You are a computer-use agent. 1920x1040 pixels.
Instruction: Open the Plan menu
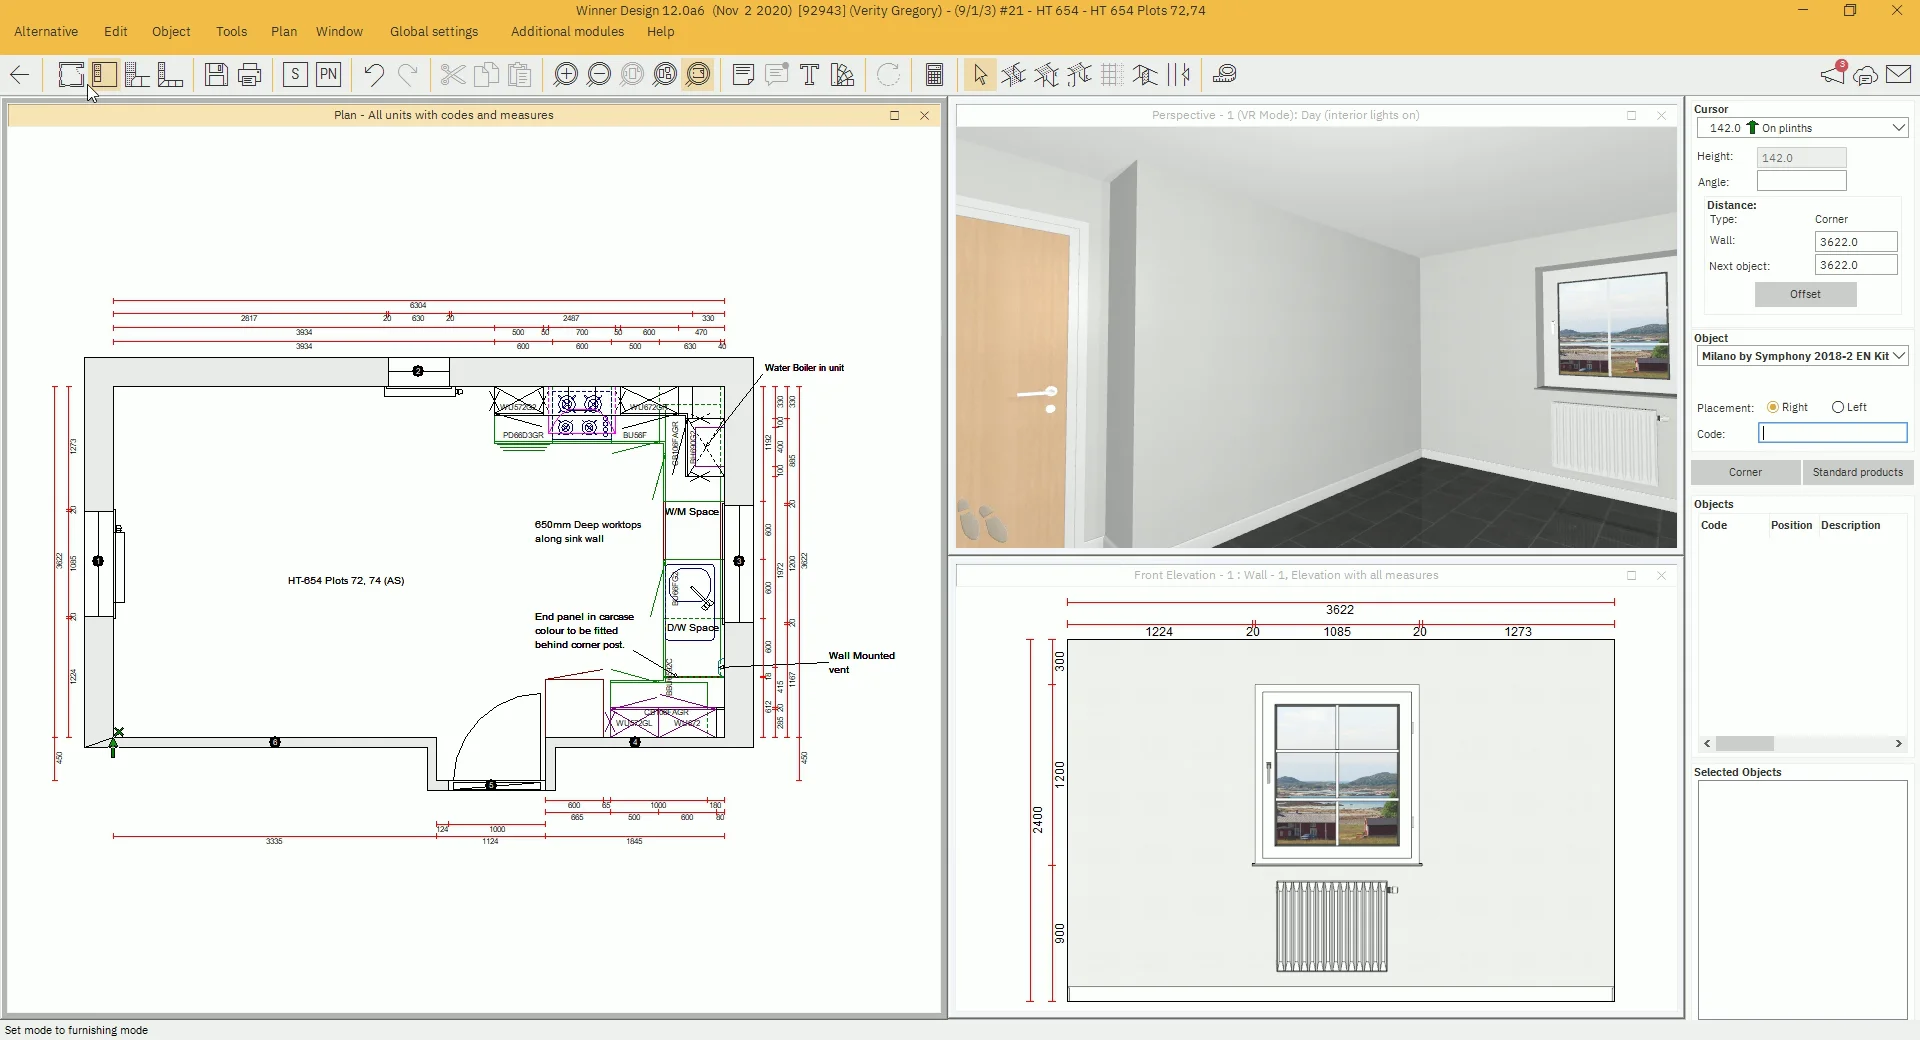[283, 31]
